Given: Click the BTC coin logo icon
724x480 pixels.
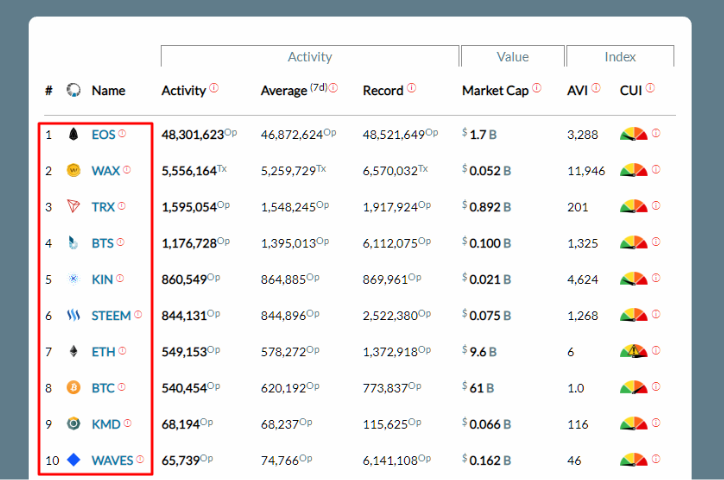Looking at the screenshot, I should pyautogui.click(x=73, y=387).
